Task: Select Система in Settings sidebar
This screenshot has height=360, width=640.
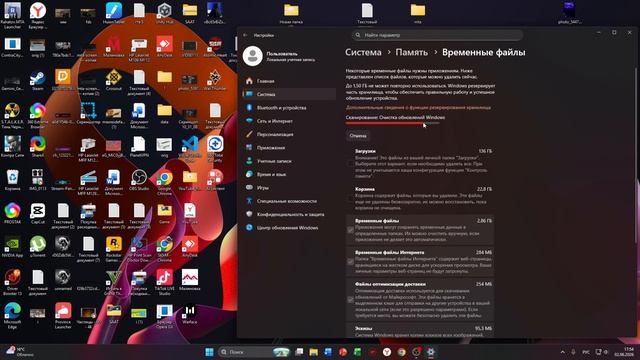Action: click(289, 94)
